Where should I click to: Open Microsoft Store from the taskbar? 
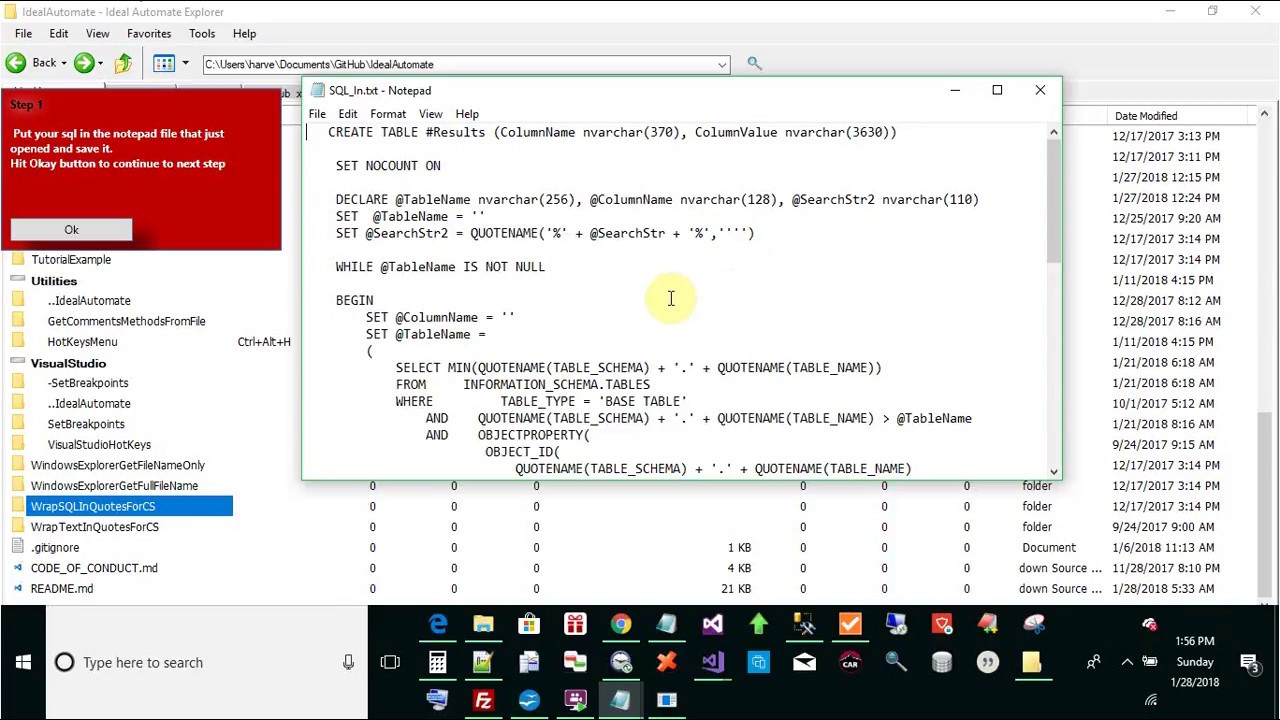point(529,625)
